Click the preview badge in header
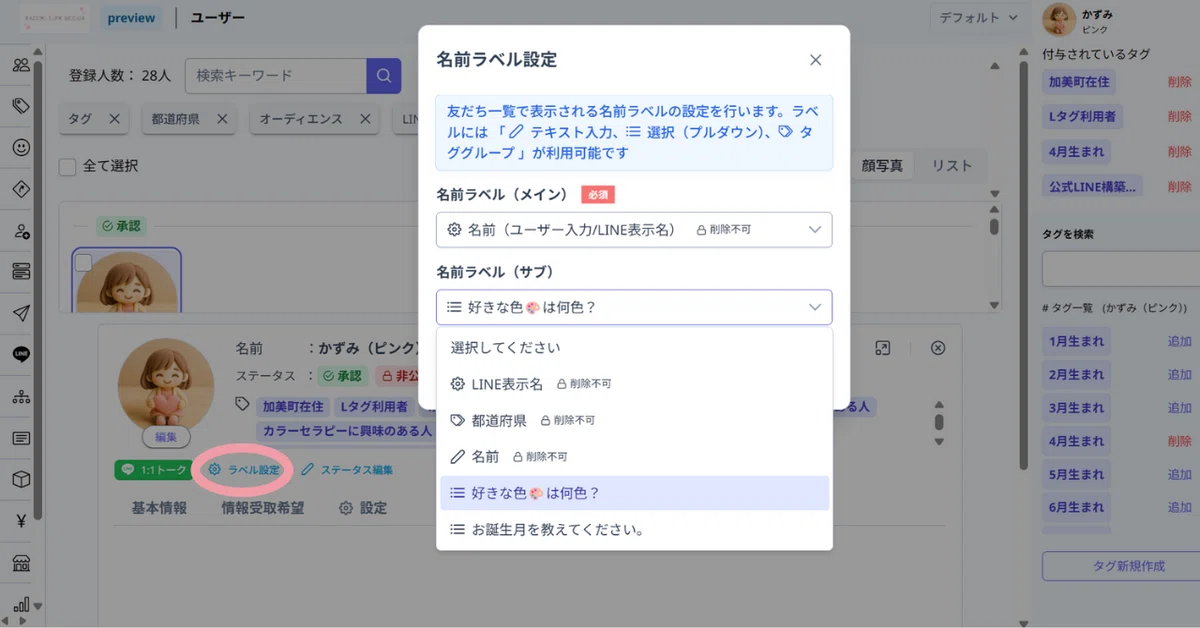Viewport: 1200px width, 628px height. point(131,18)
